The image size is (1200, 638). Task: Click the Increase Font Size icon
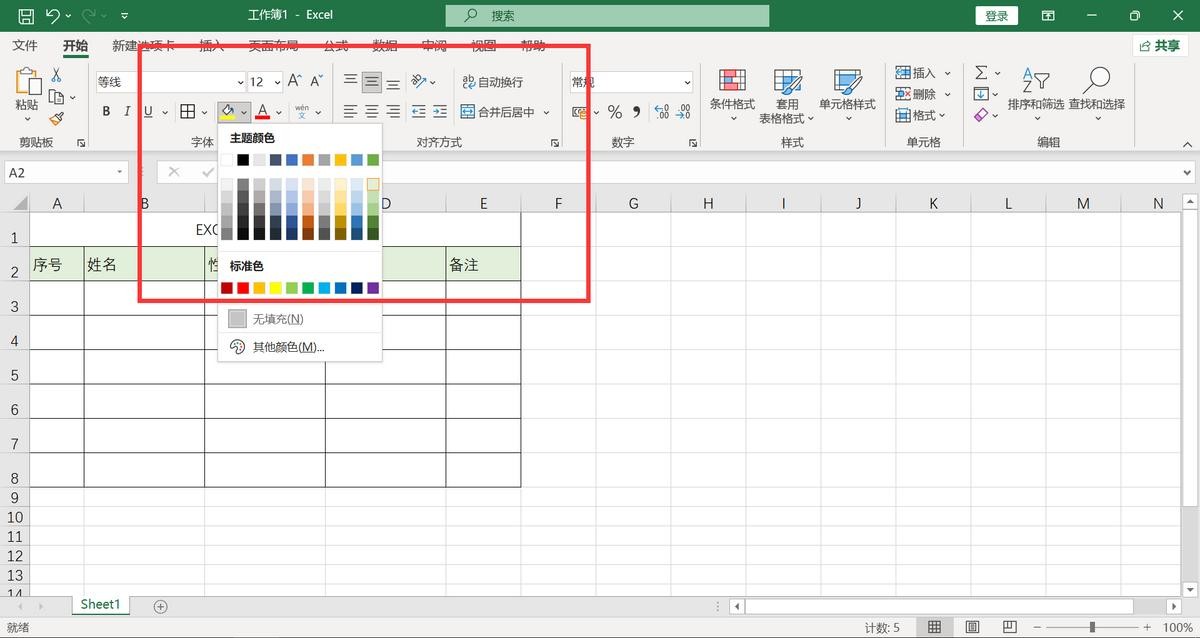pos(294,81)
